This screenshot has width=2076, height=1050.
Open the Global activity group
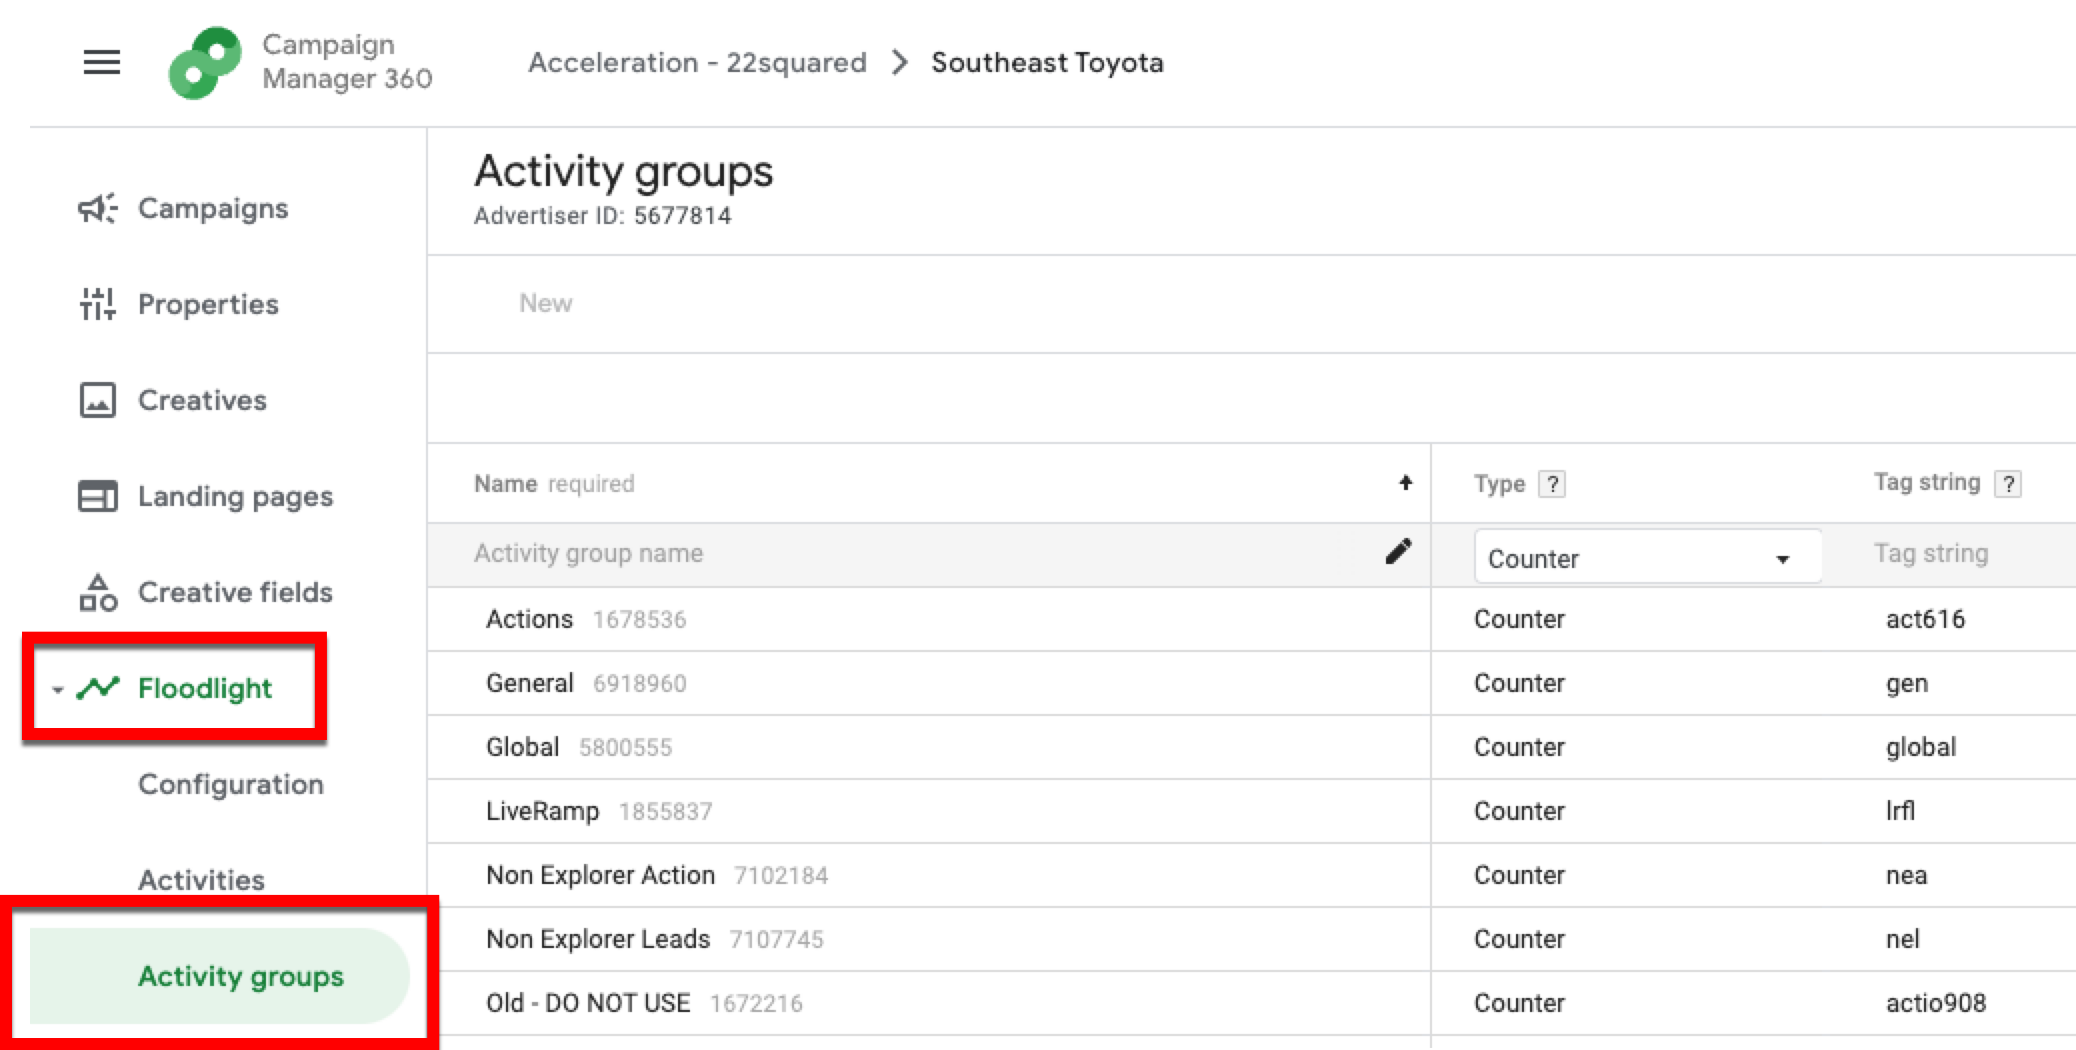pyautogui.click(x=522, y=747)
